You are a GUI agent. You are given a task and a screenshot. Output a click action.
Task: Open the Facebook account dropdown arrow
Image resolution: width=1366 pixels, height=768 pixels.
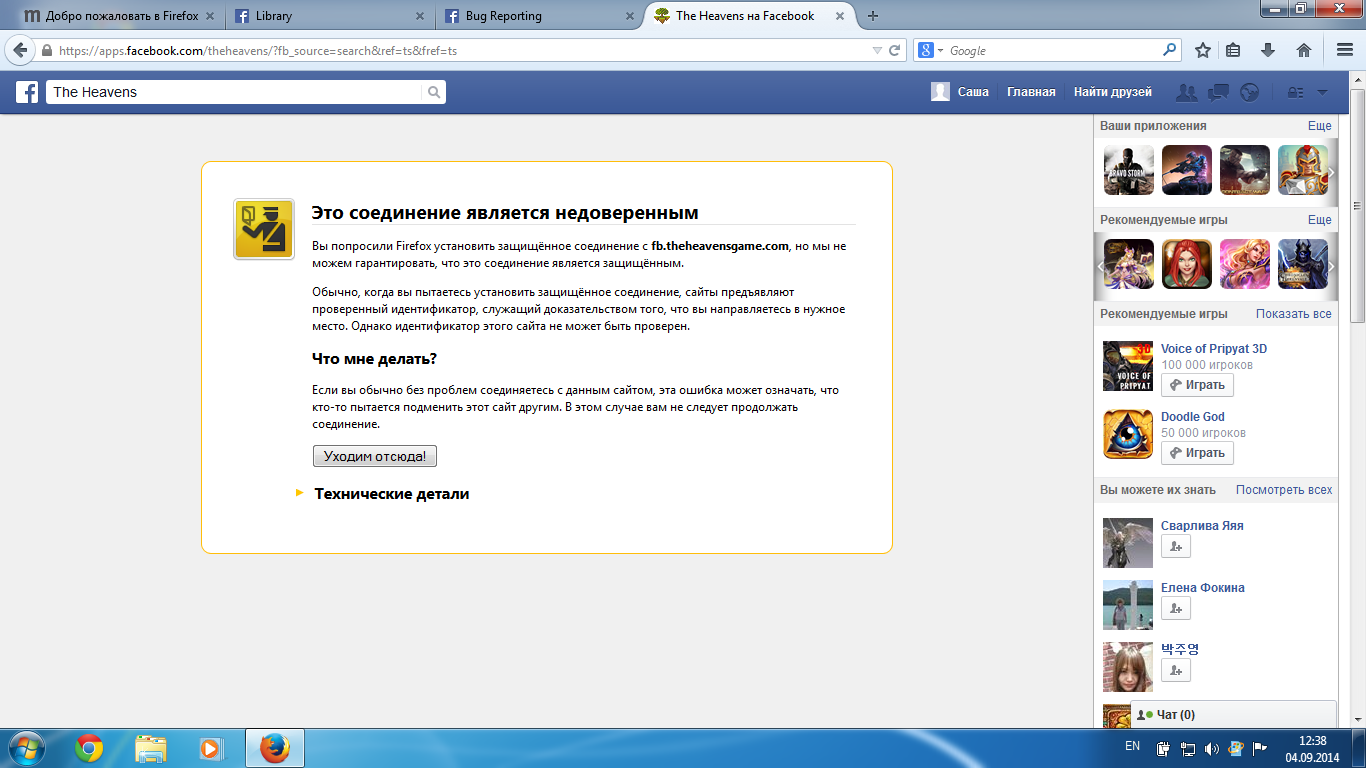(x=1323, y=92)
